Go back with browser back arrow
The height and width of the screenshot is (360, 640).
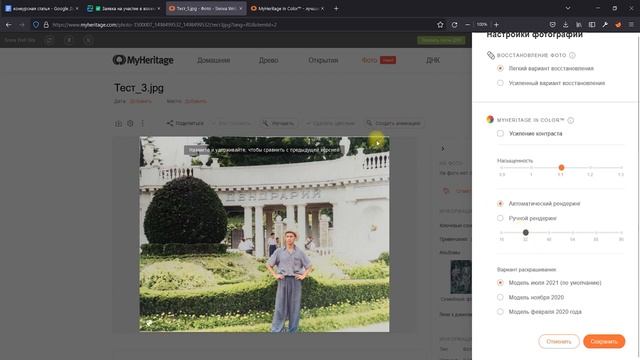9,25
